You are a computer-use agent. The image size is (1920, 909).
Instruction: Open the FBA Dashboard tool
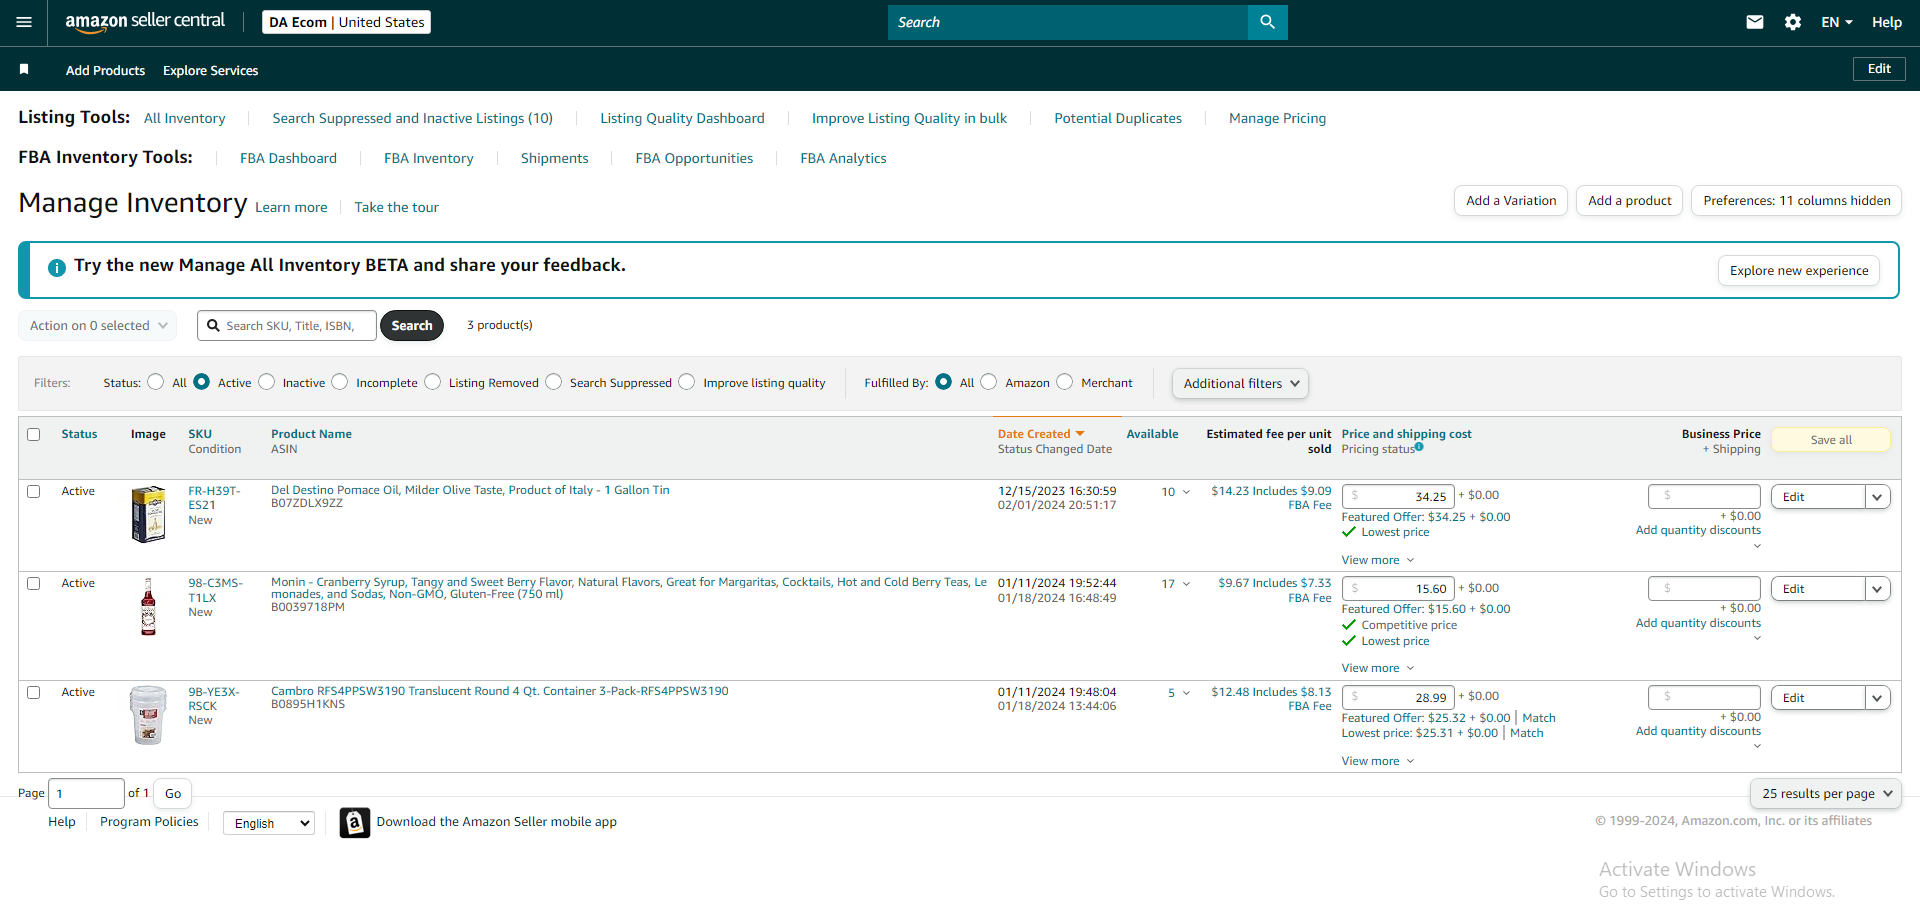288,158
